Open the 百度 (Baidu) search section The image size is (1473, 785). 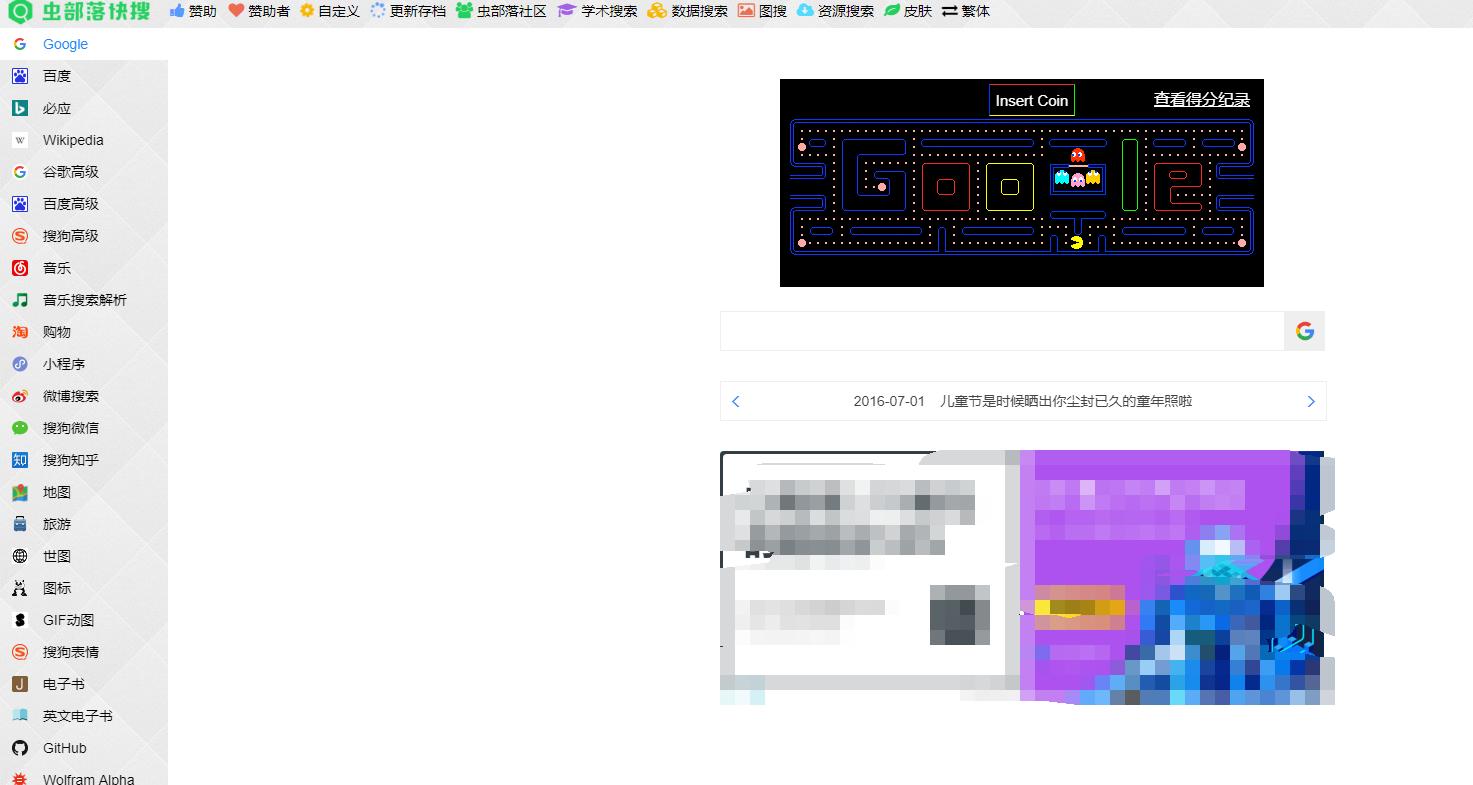pyautogui.click(x=55, y=75)
